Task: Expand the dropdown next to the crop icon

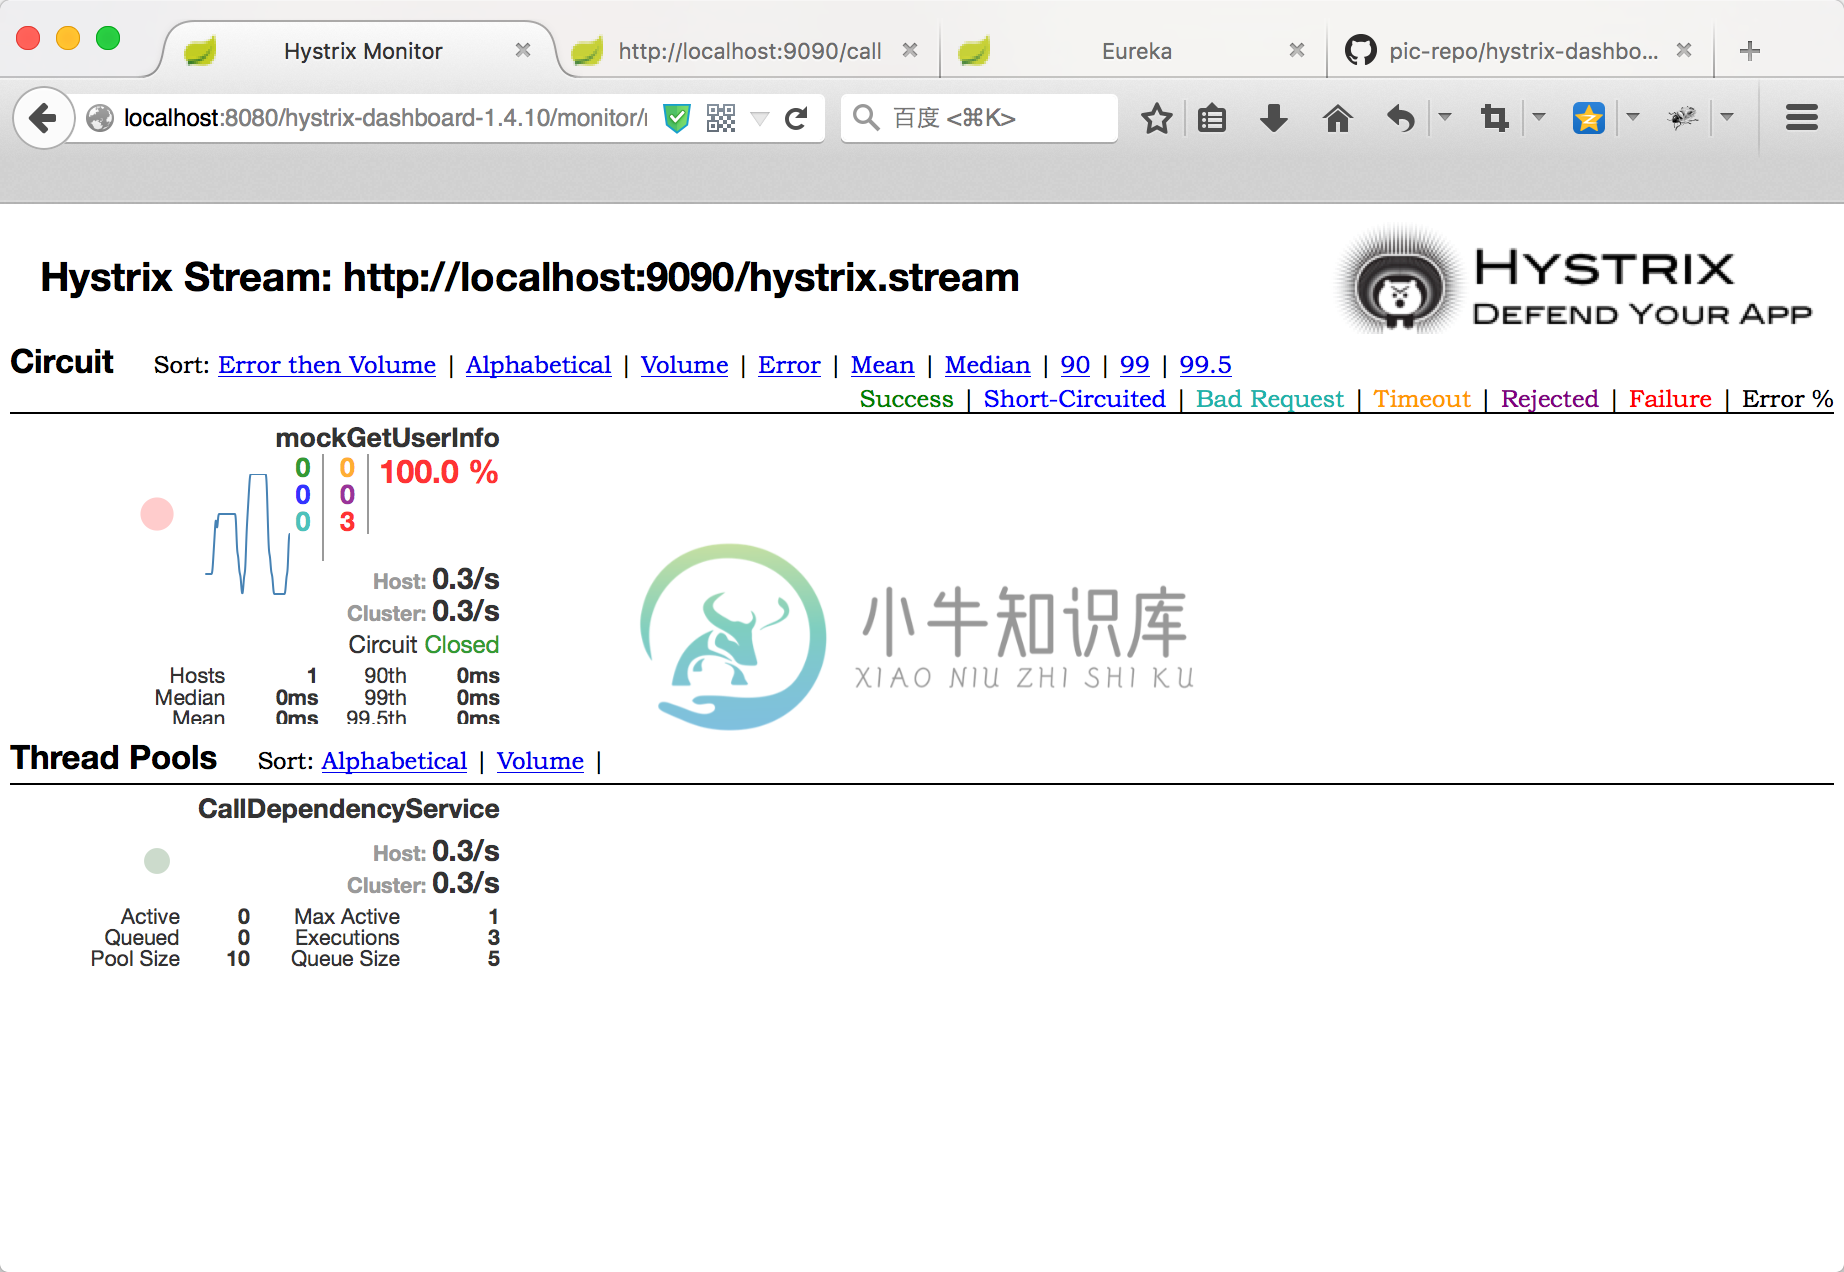Action: tap(1539, 117)
